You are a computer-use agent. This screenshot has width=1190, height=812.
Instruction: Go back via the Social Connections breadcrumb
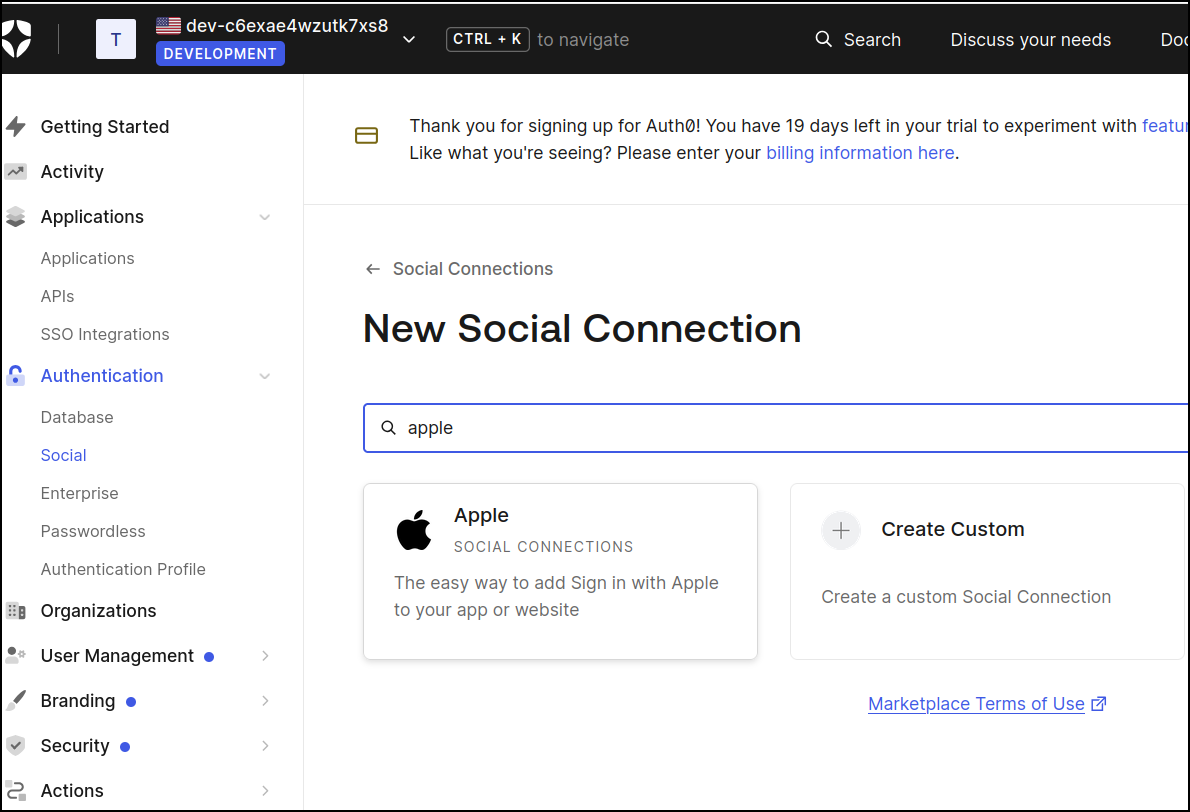(473, 269)
